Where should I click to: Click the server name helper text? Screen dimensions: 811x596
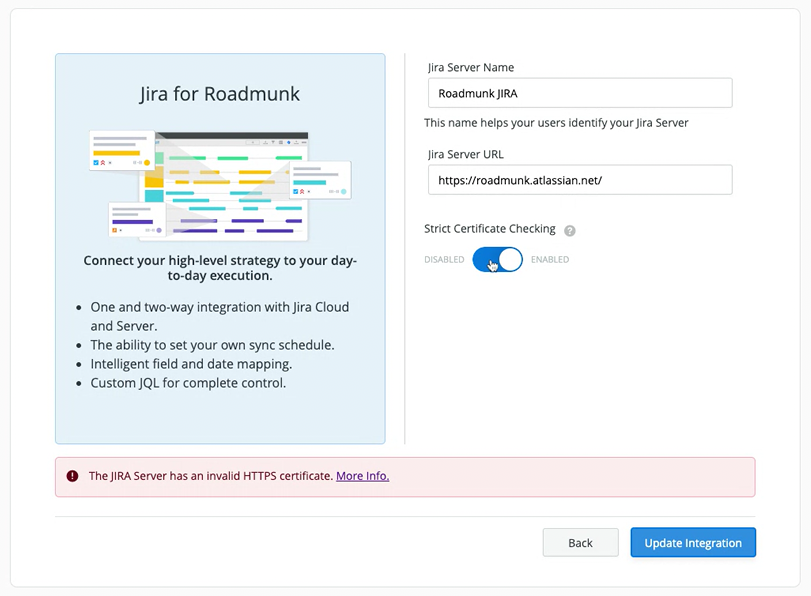click(556, 123)
